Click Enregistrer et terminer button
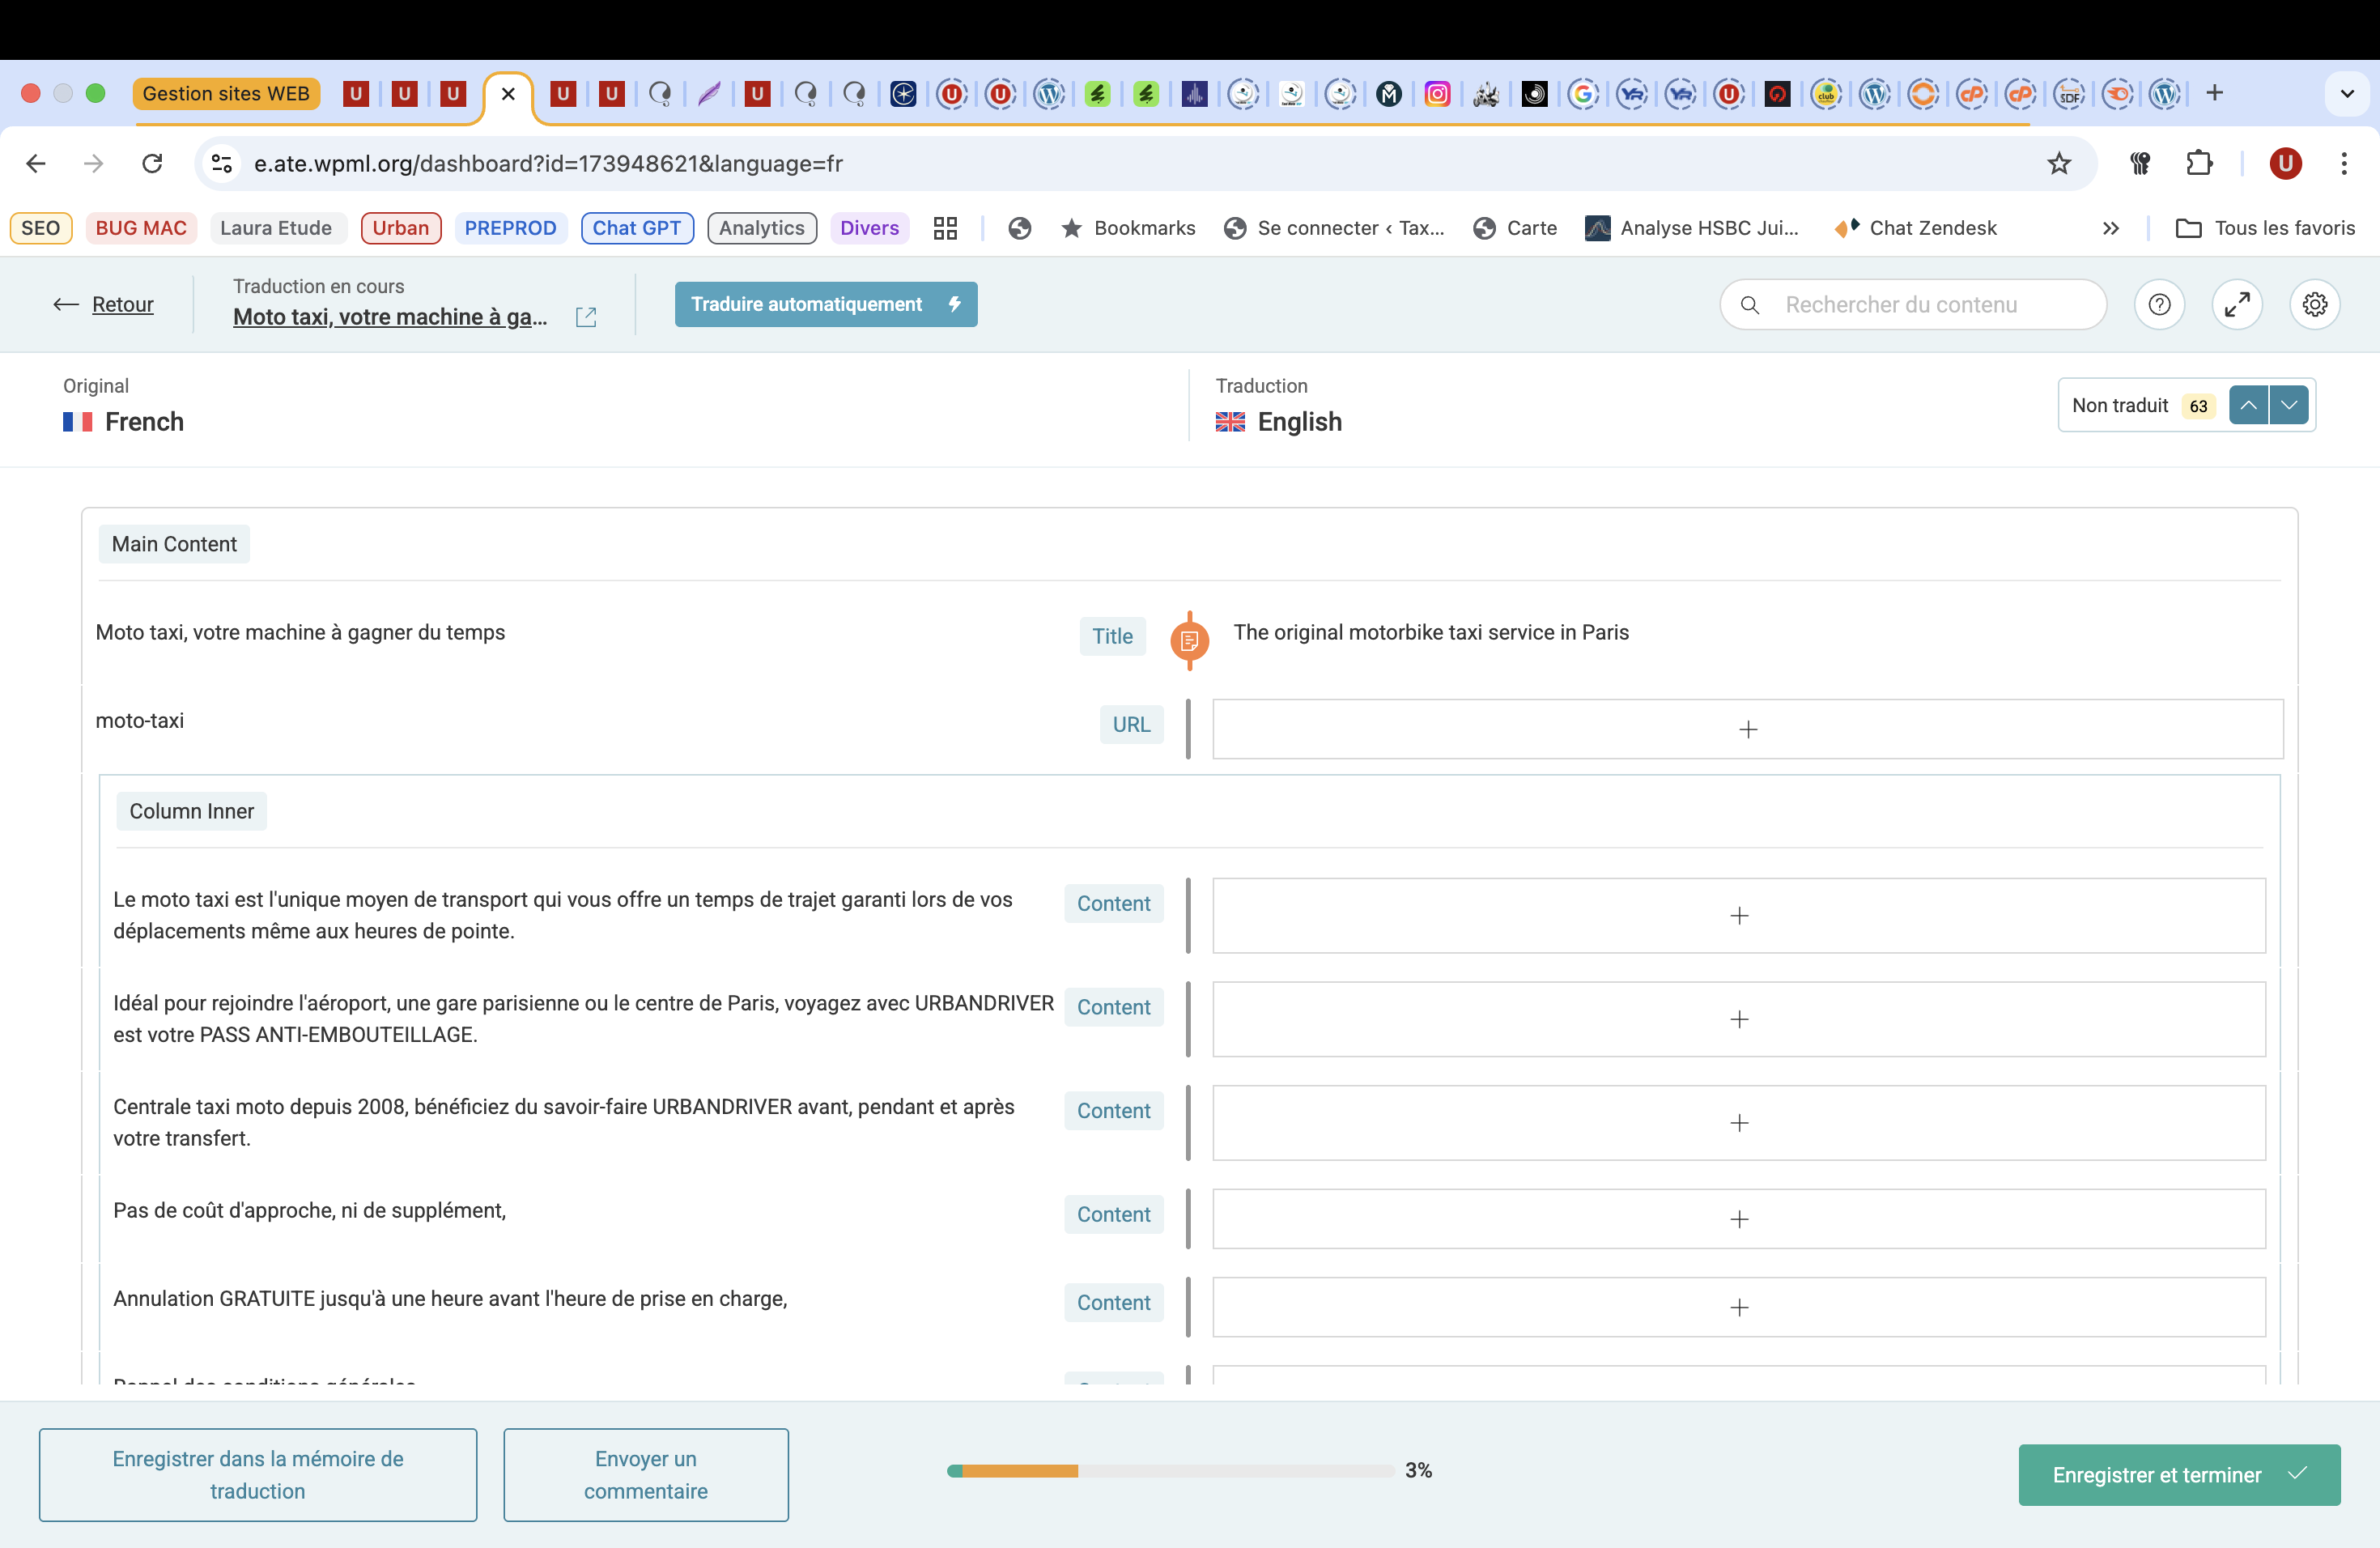This screenshot has height=1548, width=2380. [2178, 1474]
